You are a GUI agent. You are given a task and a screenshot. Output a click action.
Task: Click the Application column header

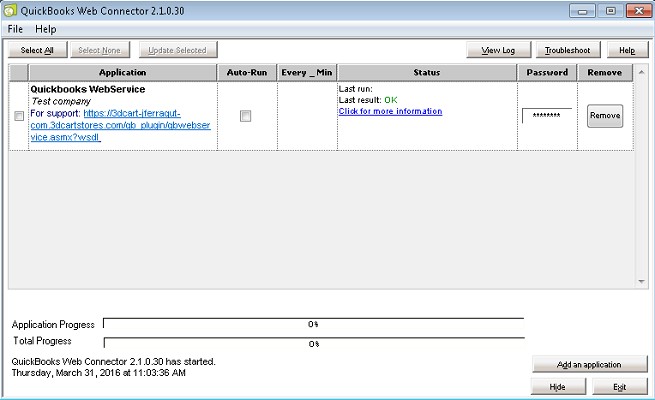(x=122, y=73)
